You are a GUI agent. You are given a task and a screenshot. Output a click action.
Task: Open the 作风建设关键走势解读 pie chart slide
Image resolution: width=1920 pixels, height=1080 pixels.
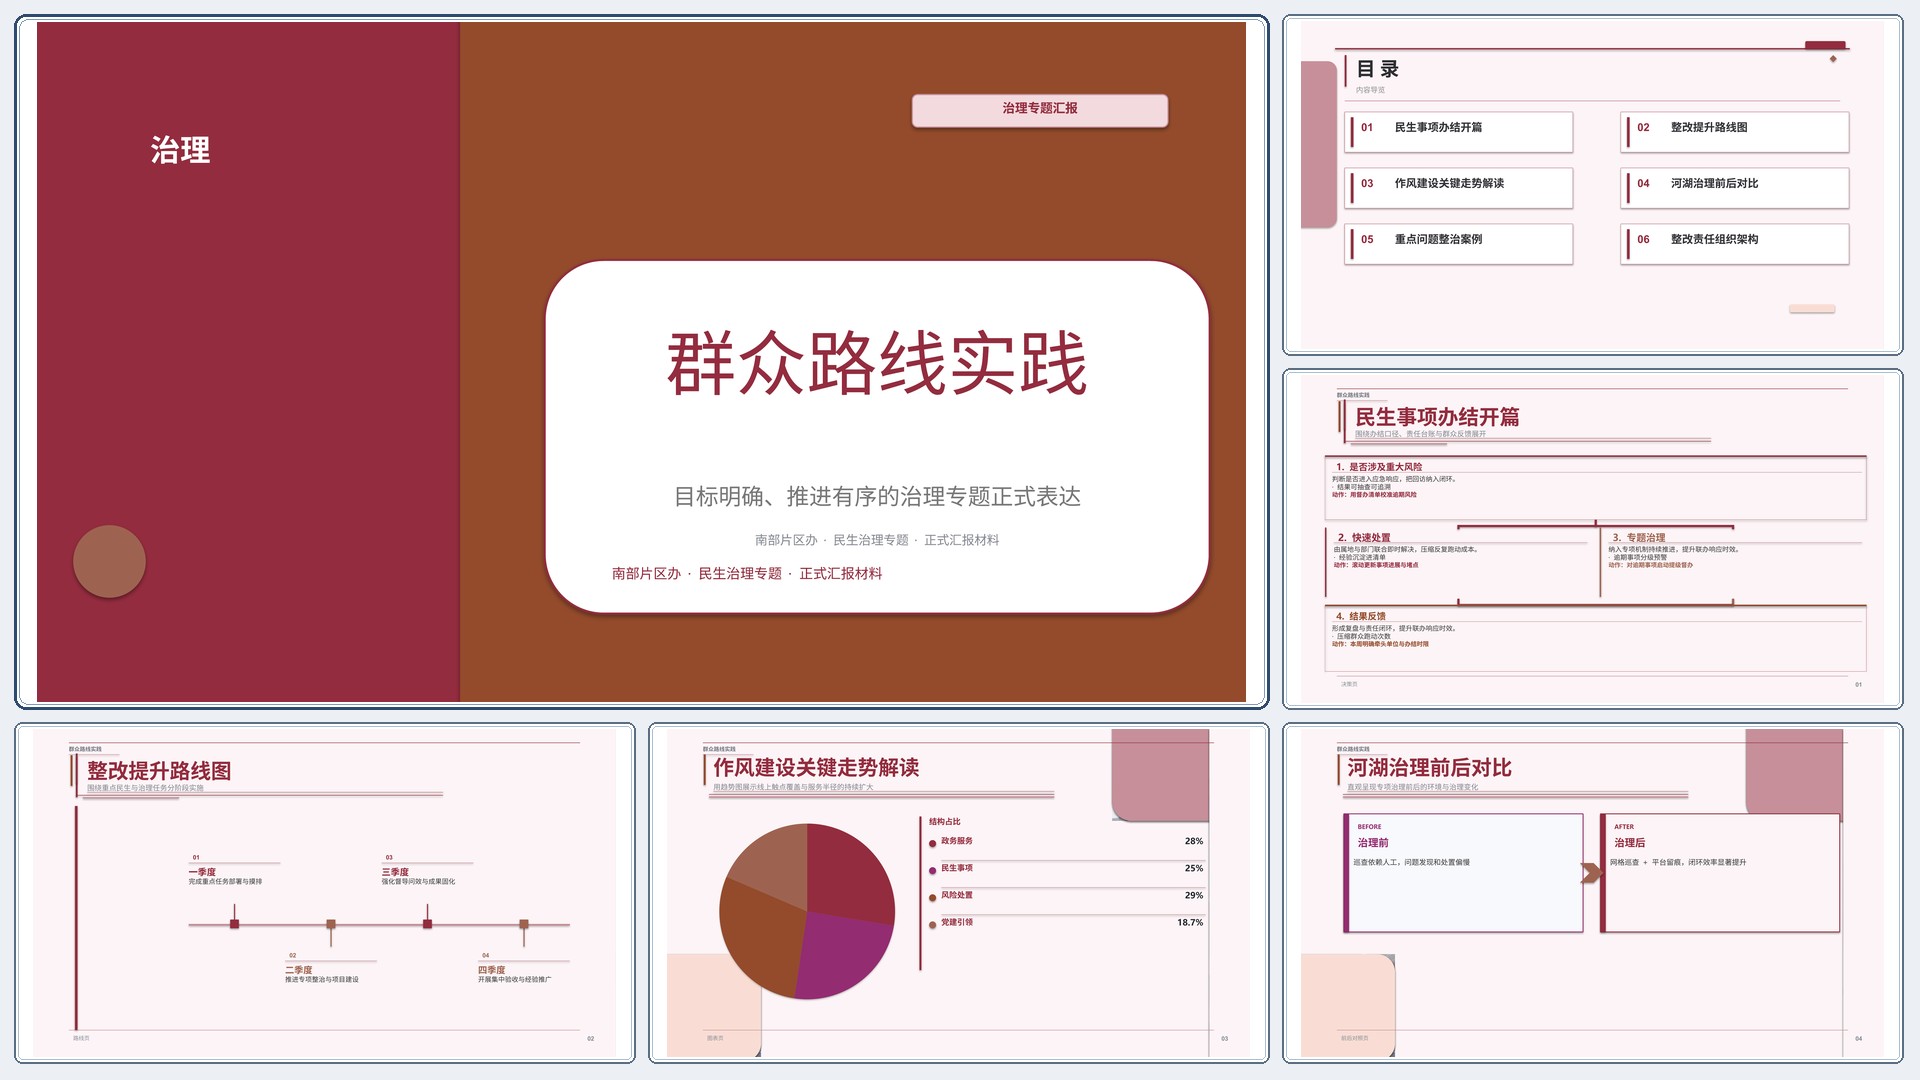(958, 893)
